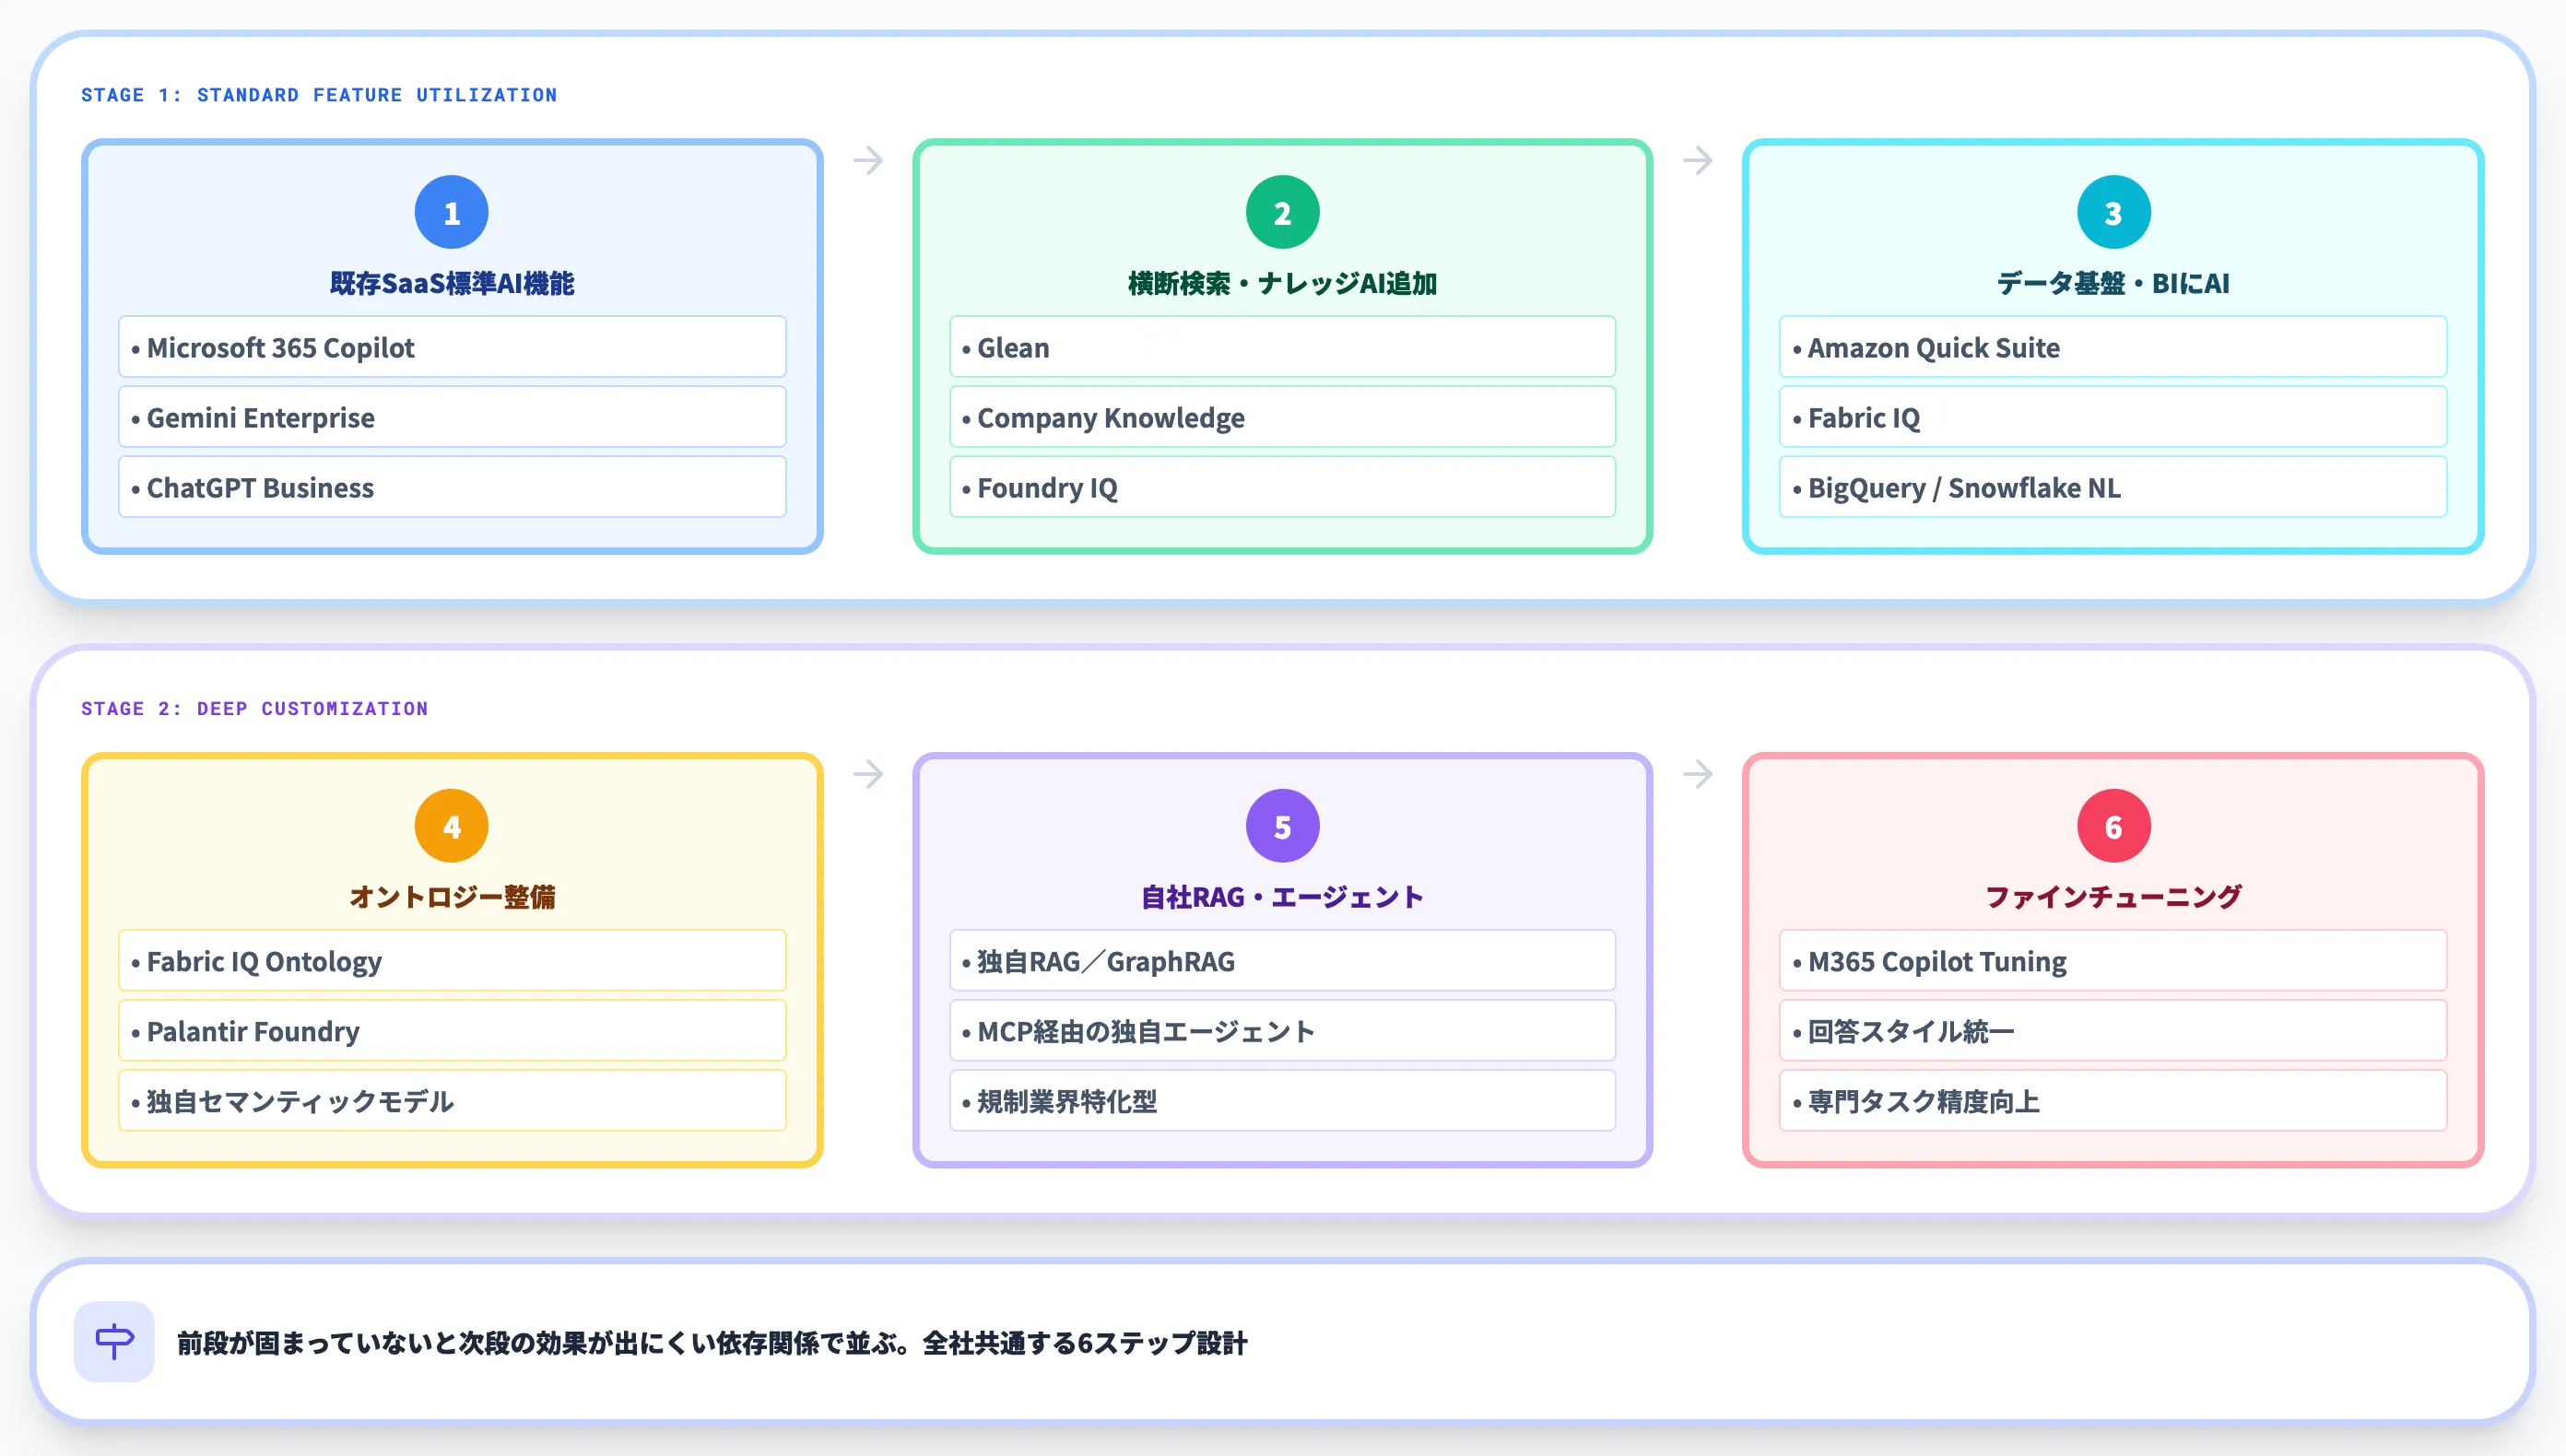Click the データ基盤・BIにAI heading
Viewport: 2566px width, 1456px height.
click(x=2113, y=283)
